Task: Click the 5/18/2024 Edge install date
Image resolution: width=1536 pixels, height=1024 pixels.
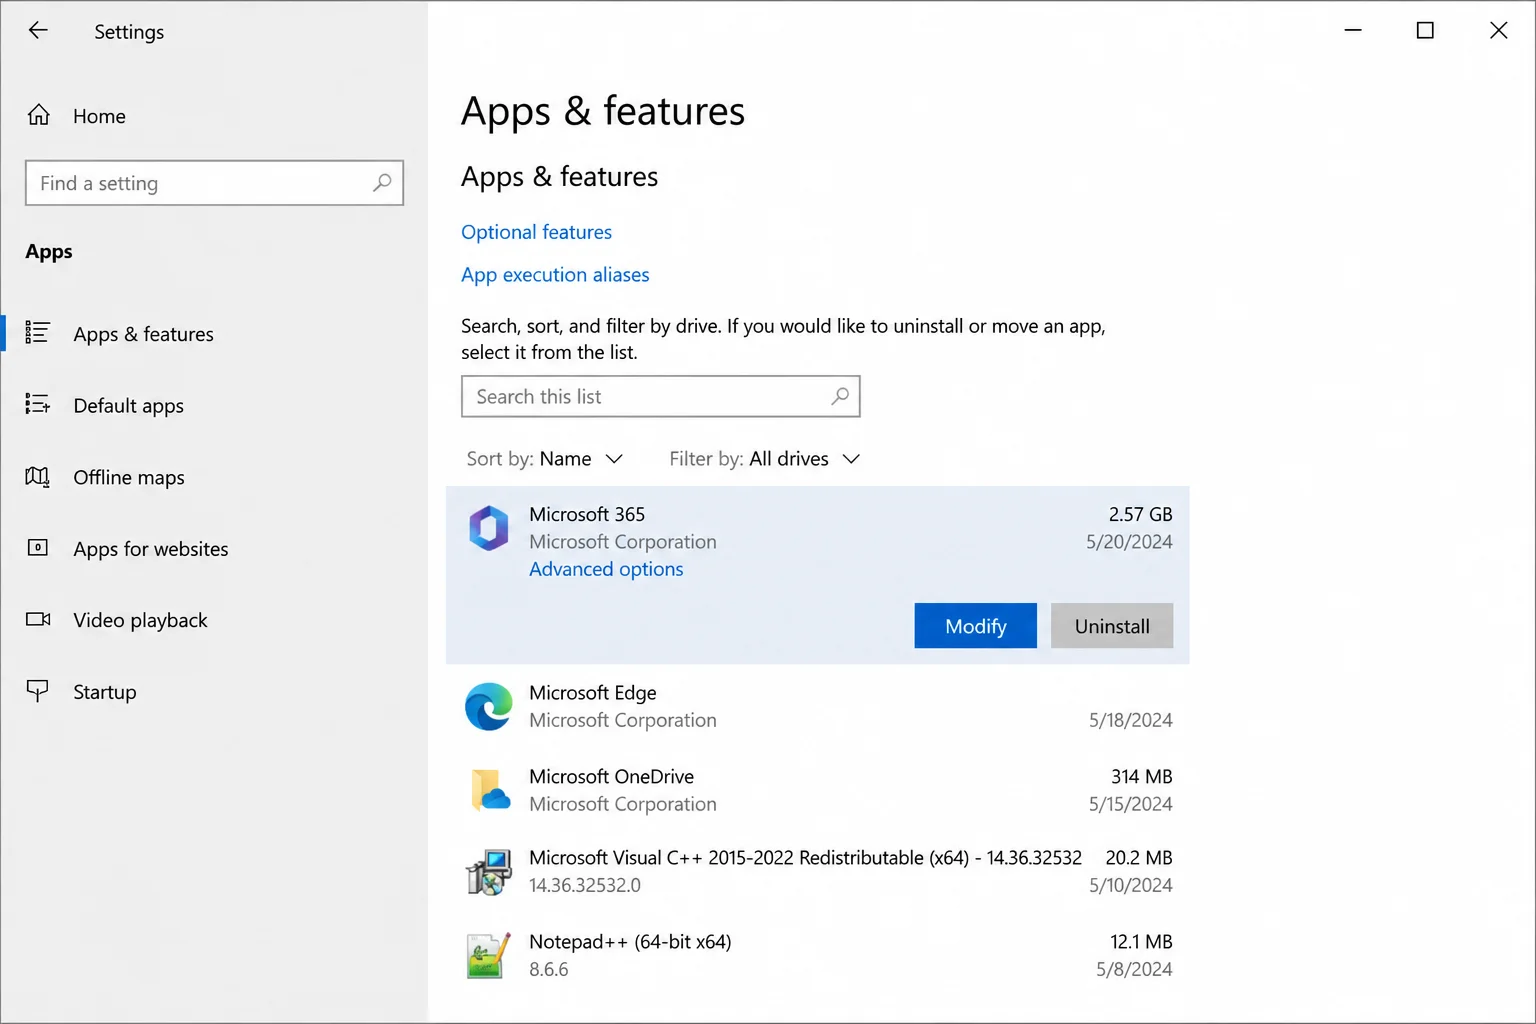Action: 1130,720
